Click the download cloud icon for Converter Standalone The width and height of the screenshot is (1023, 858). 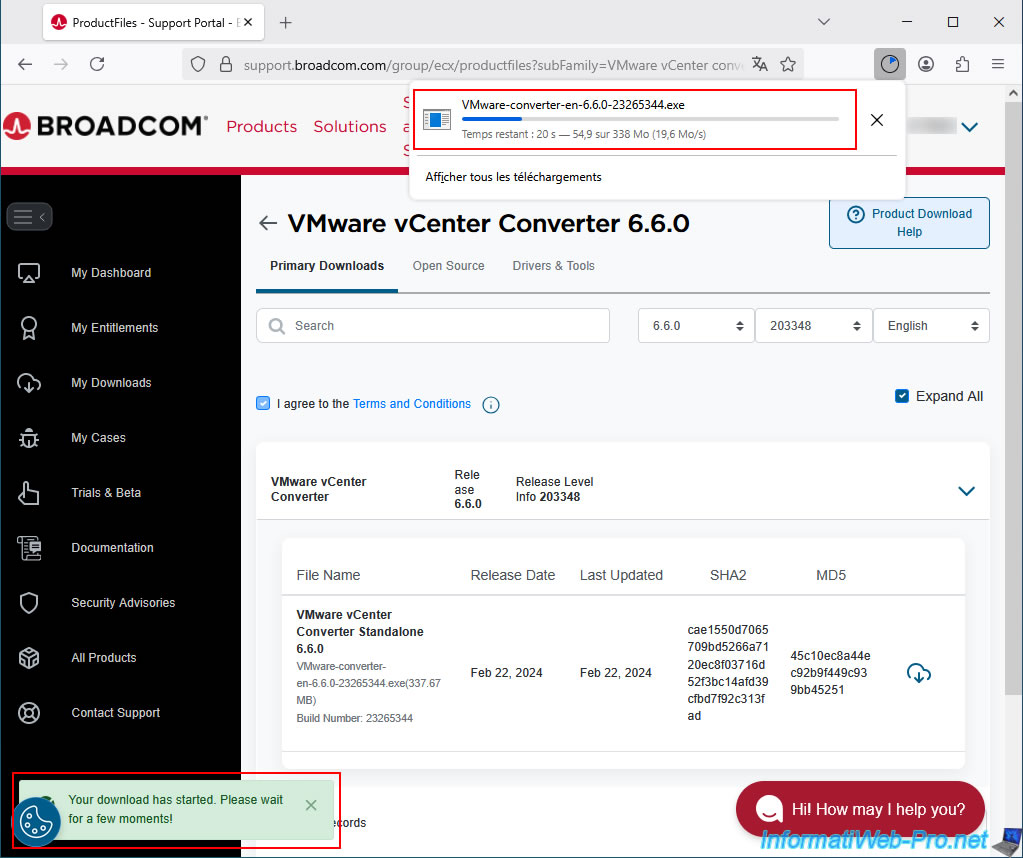click(x=918, y=673)
